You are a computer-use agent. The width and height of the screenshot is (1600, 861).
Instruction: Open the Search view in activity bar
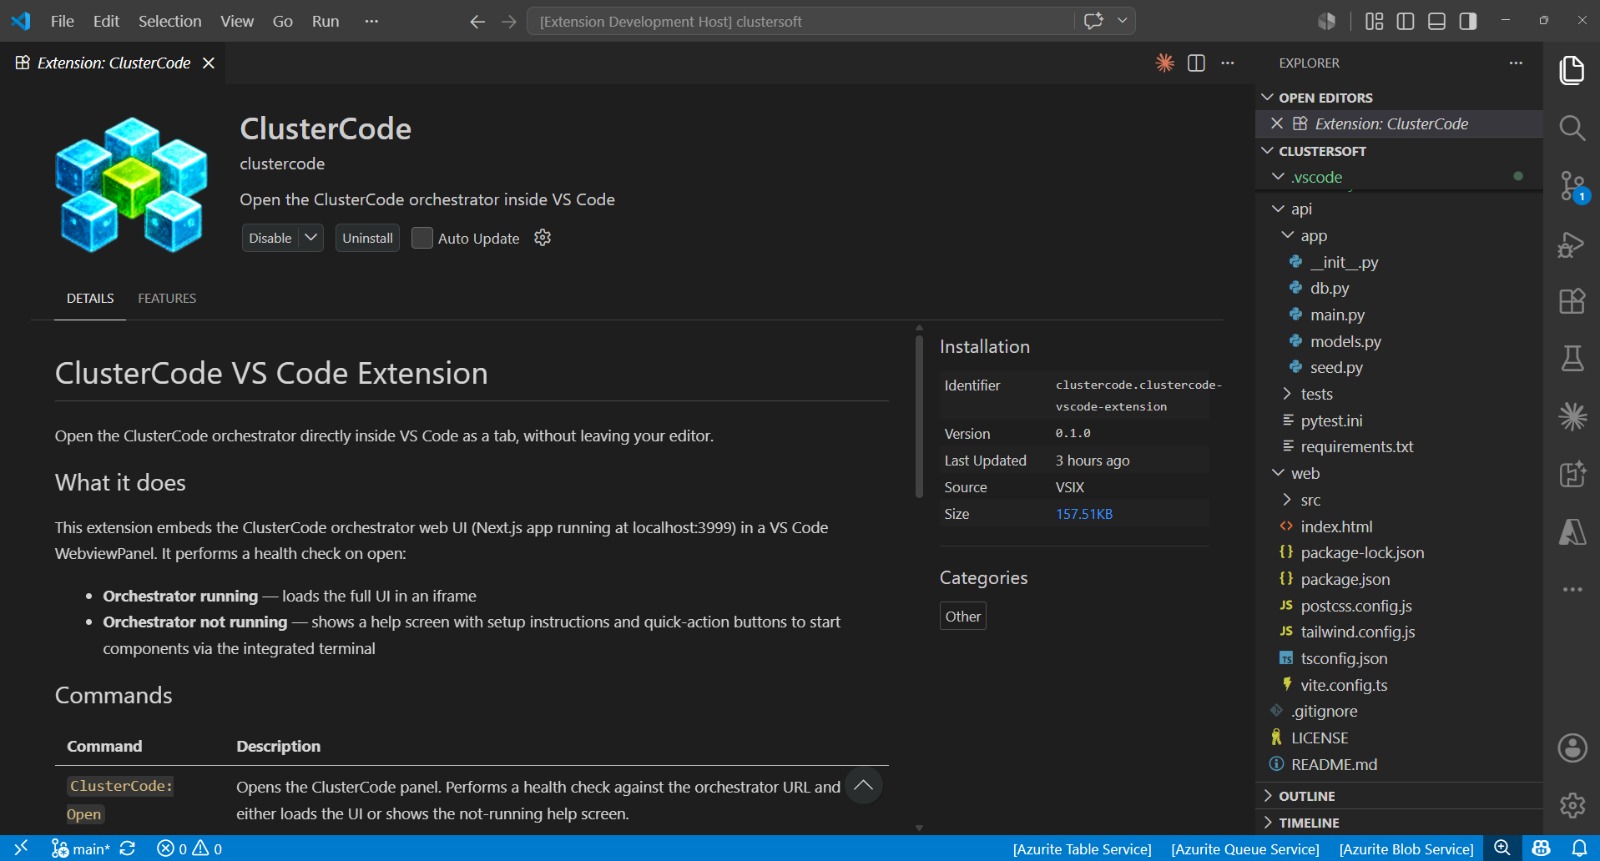point(1572,128)
